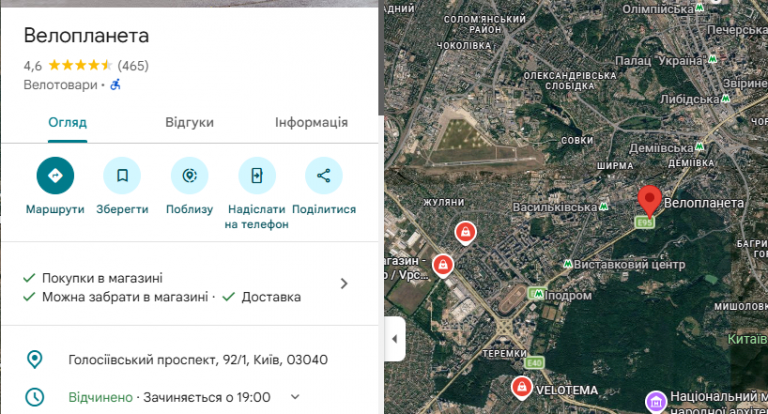The image size is (768, 414).
Task: Save the place with Зберегти icon
Action: (122, 175)
